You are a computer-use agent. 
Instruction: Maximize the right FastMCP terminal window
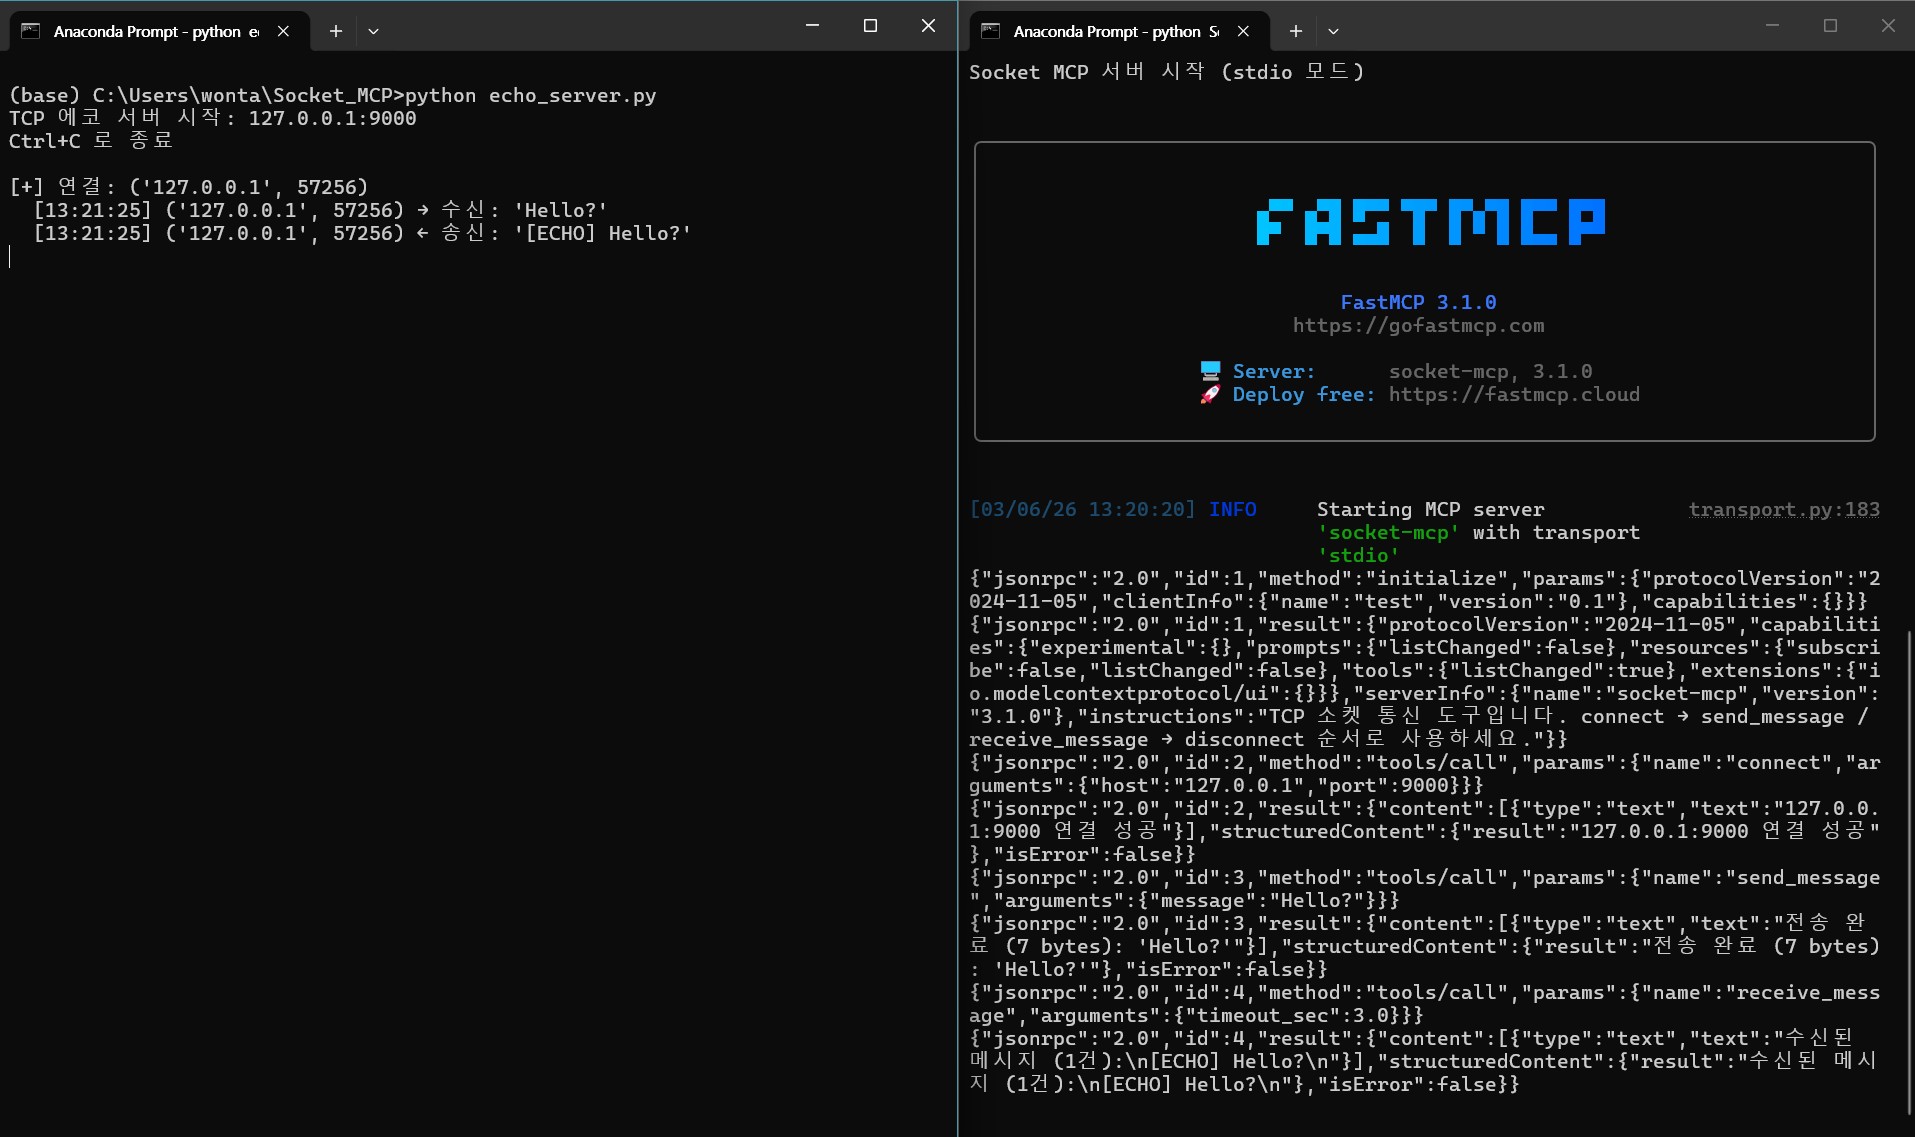[x=1830, y=26]
